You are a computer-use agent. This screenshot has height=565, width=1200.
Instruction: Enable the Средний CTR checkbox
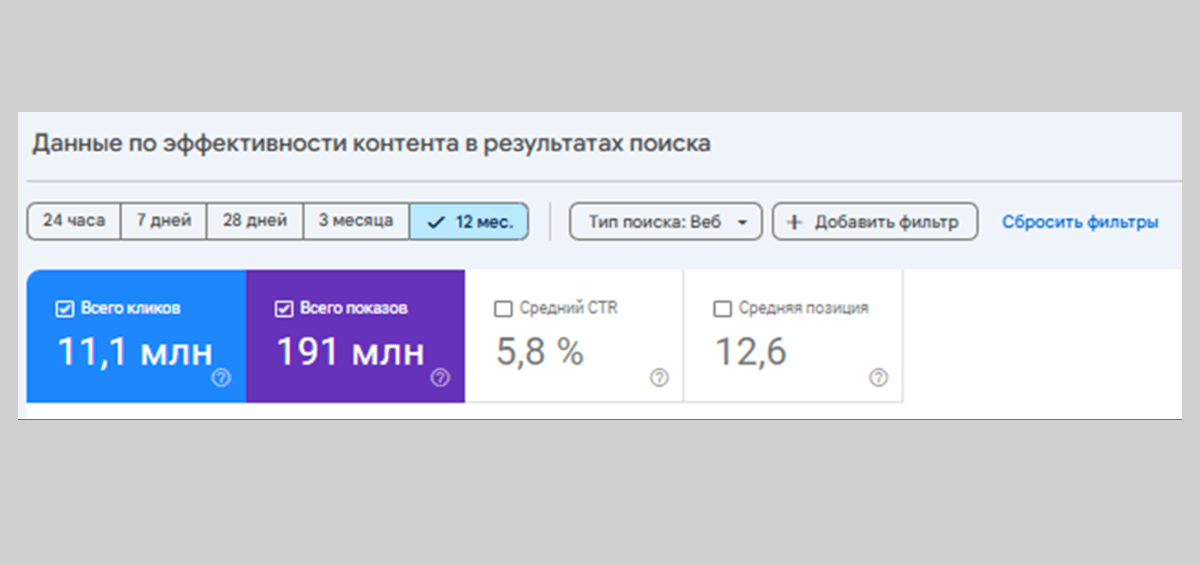(503, 309)
